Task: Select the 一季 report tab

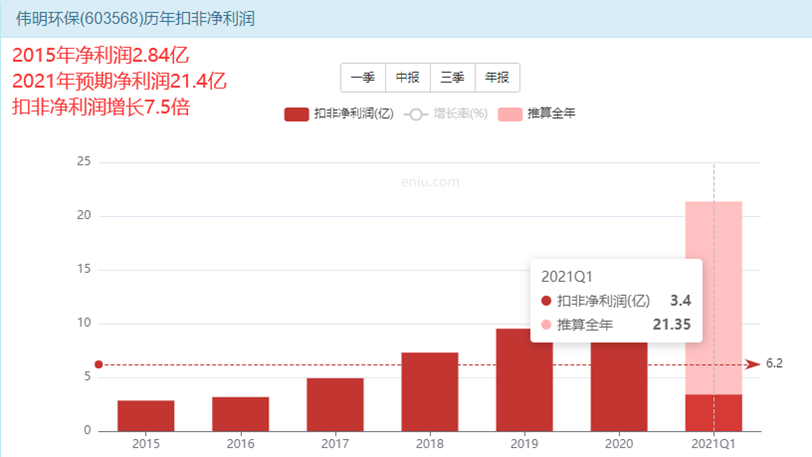Action: pos(363,78)
